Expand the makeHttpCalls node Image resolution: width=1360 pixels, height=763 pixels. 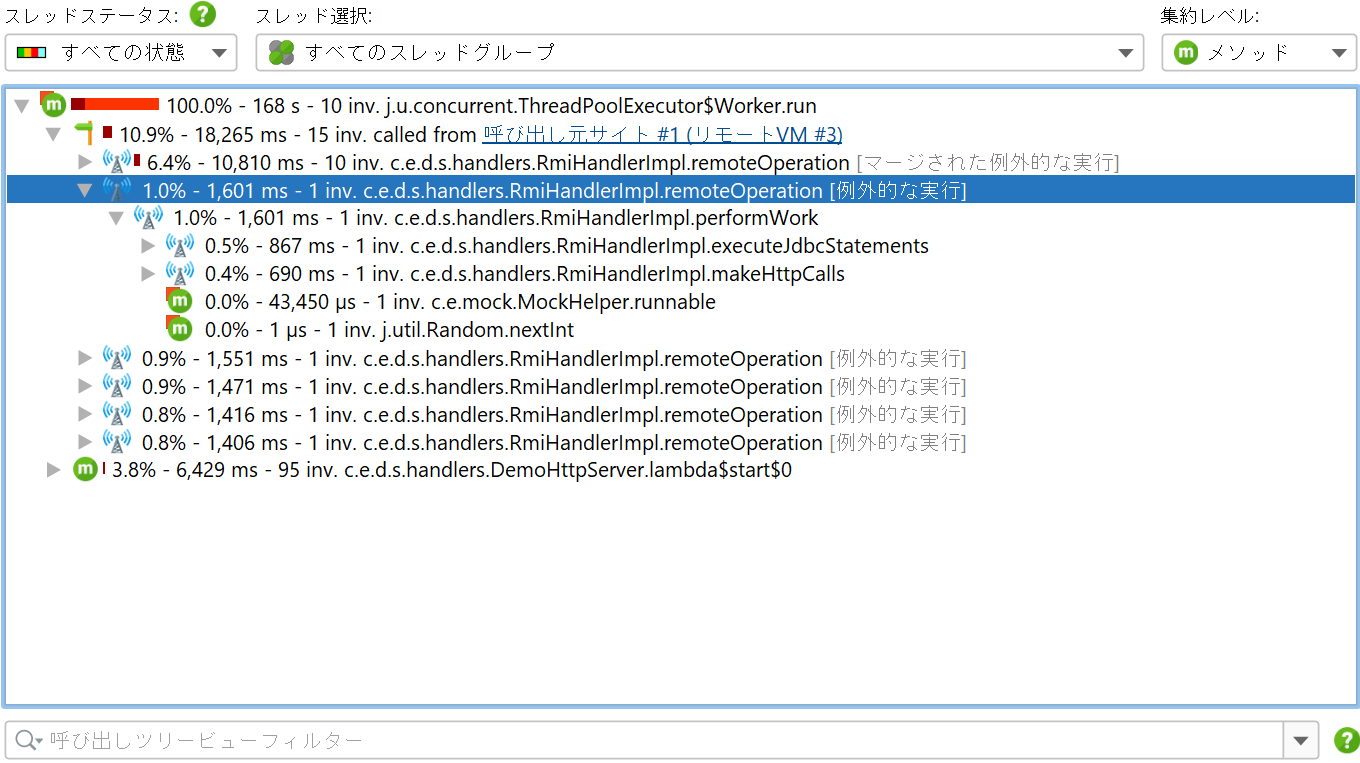[148, 274]
